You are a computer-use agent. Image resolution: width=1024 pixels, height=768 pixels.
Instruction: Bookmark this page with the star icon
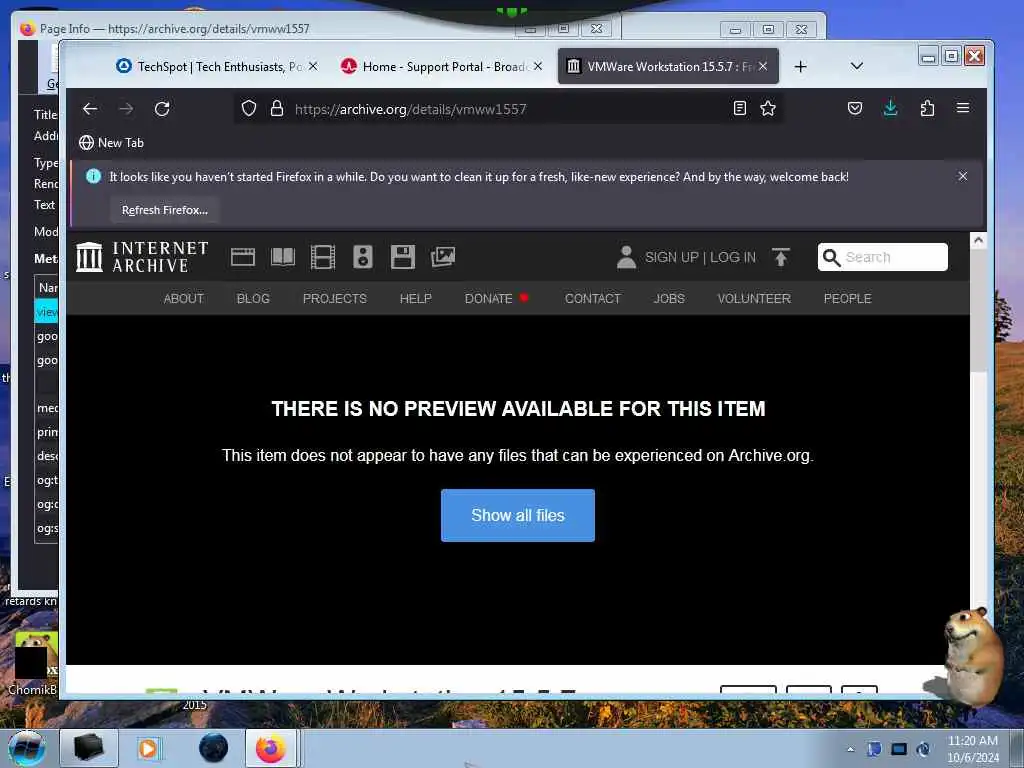tap(768, 108)
